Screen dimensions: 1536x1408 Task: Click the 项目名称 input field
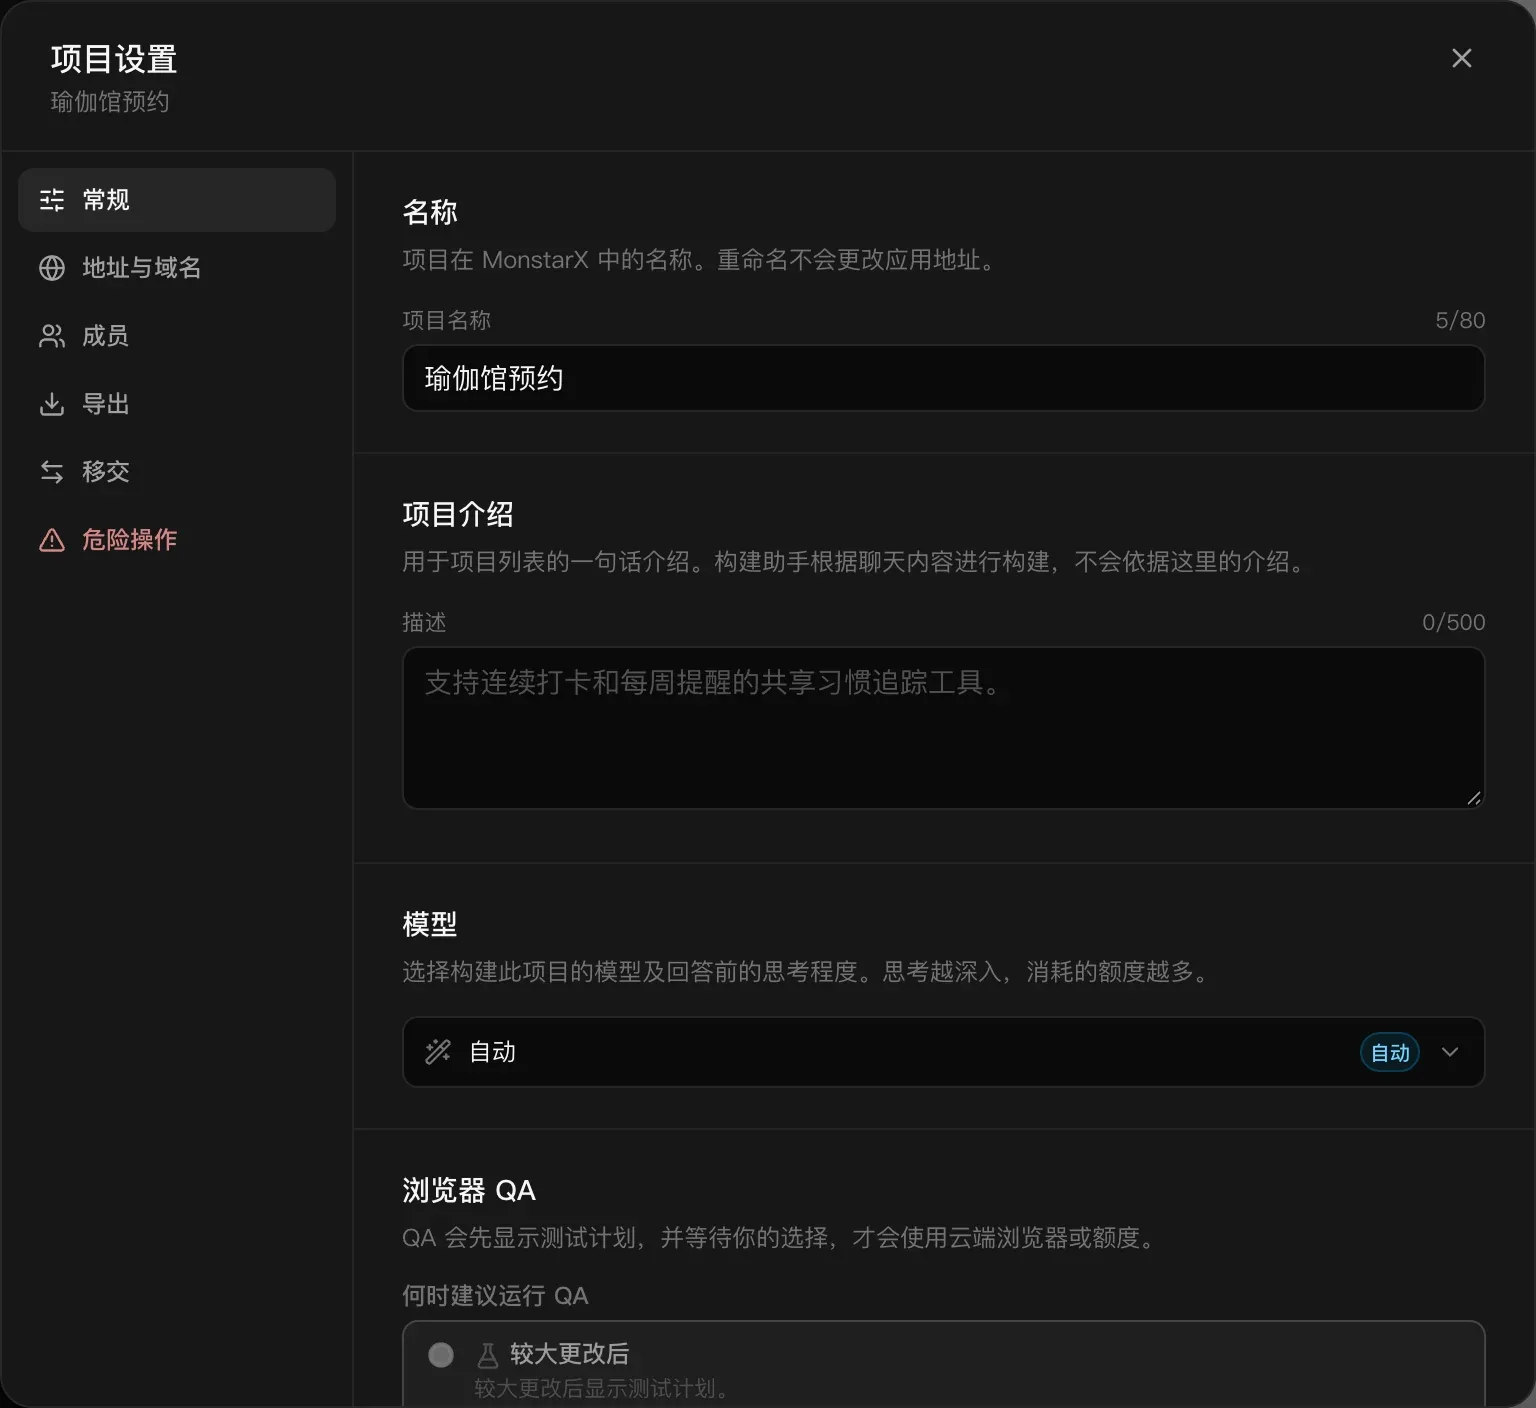[943, 378]
